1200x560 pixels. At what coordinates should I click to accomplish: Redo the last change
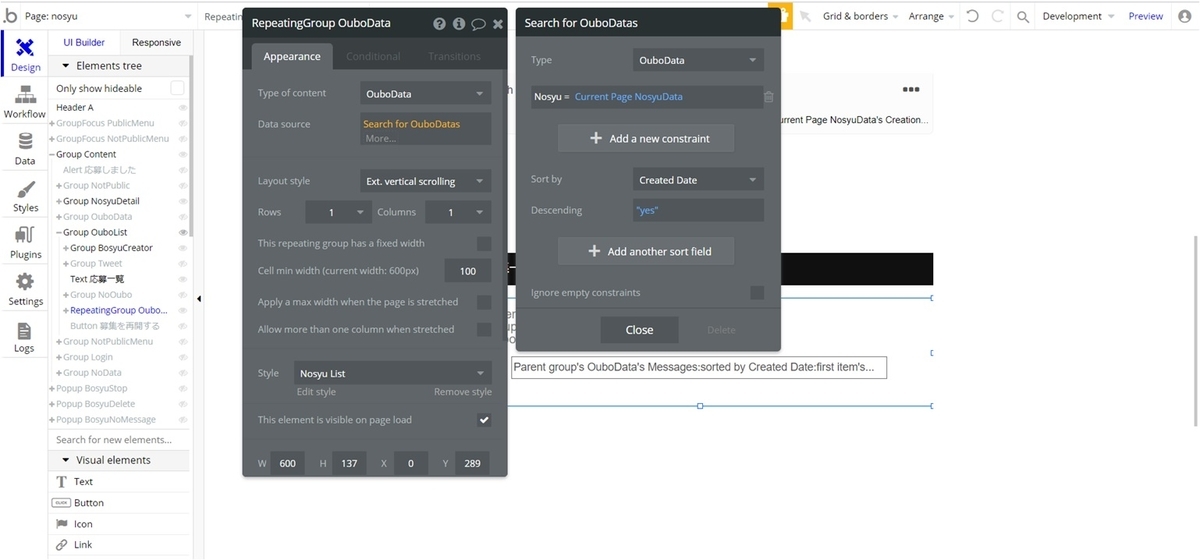pos(997,16)
